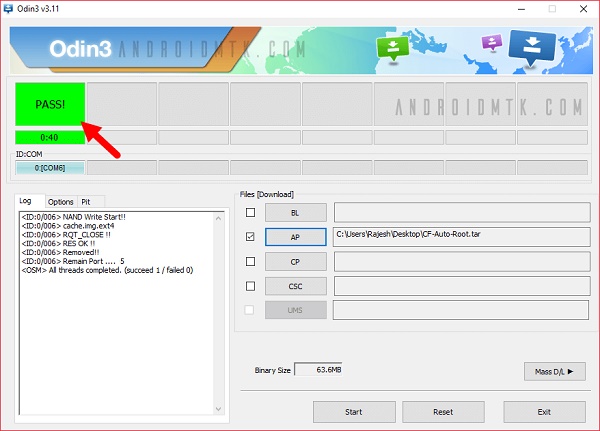
Task: Click the CSC file path field
Action: [462, 286]
